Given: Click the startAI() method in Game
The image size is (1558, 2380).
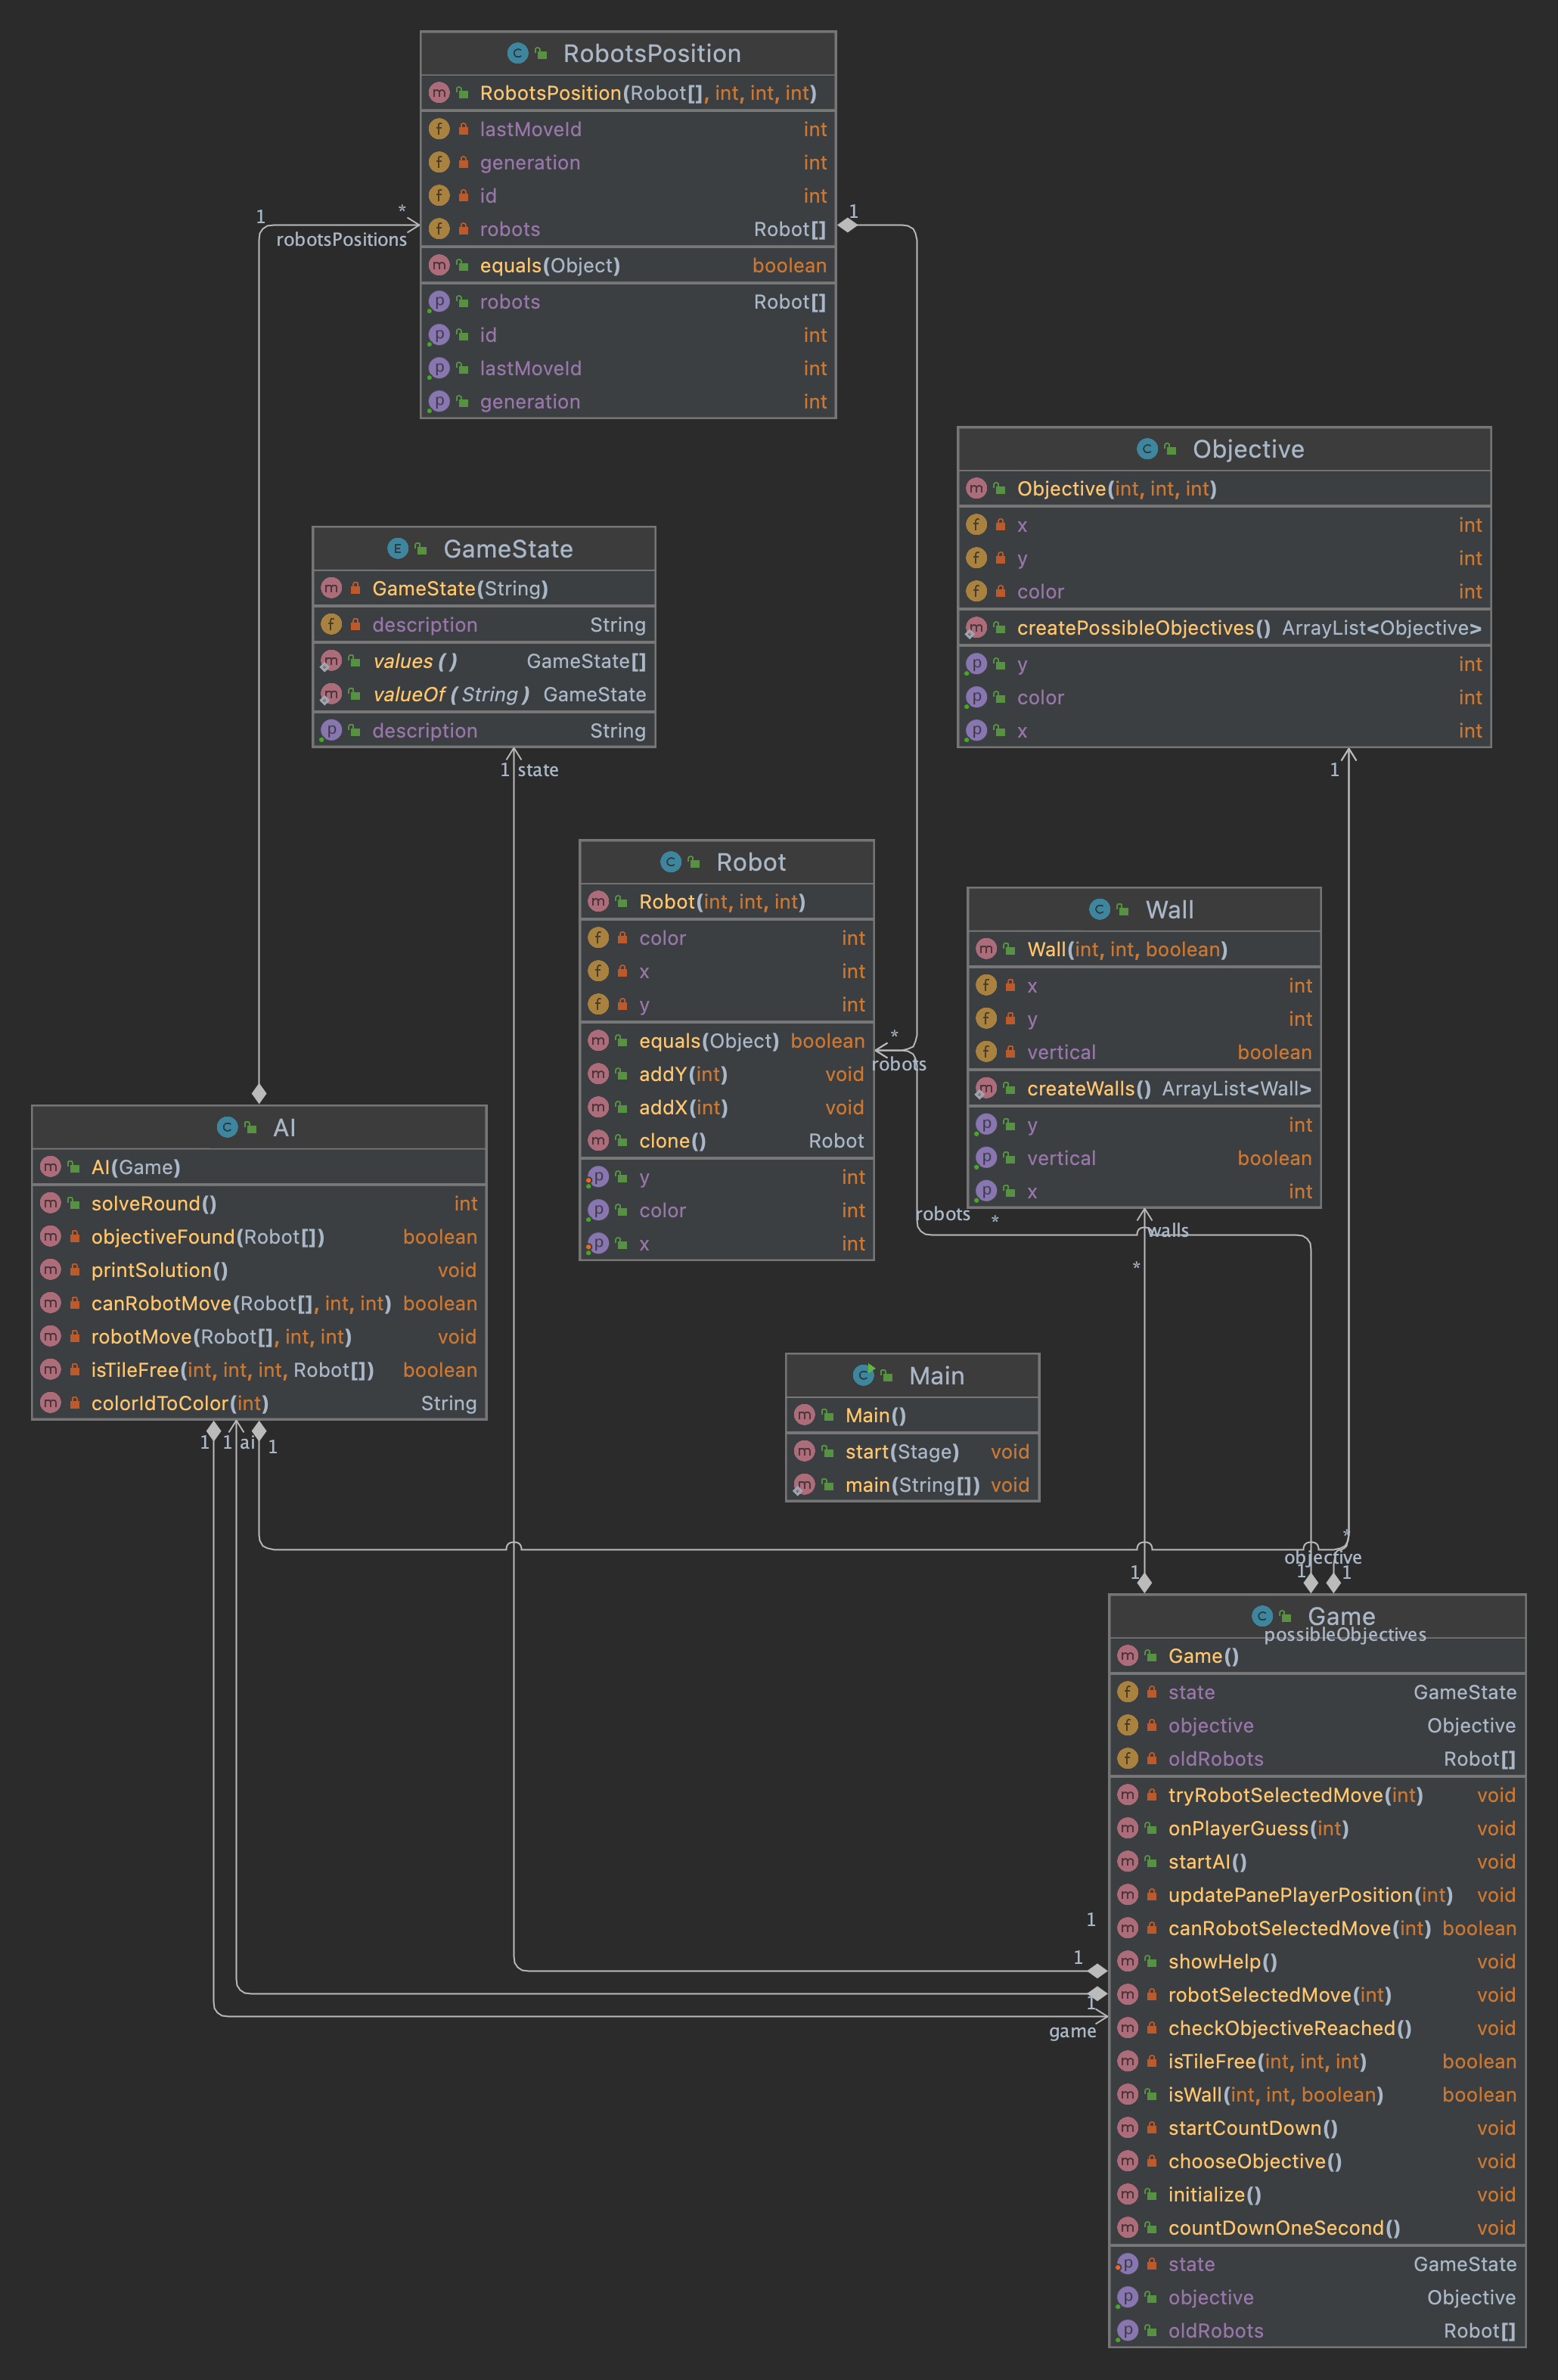Looking at the screenshot, I should tap(1206, 1861).
